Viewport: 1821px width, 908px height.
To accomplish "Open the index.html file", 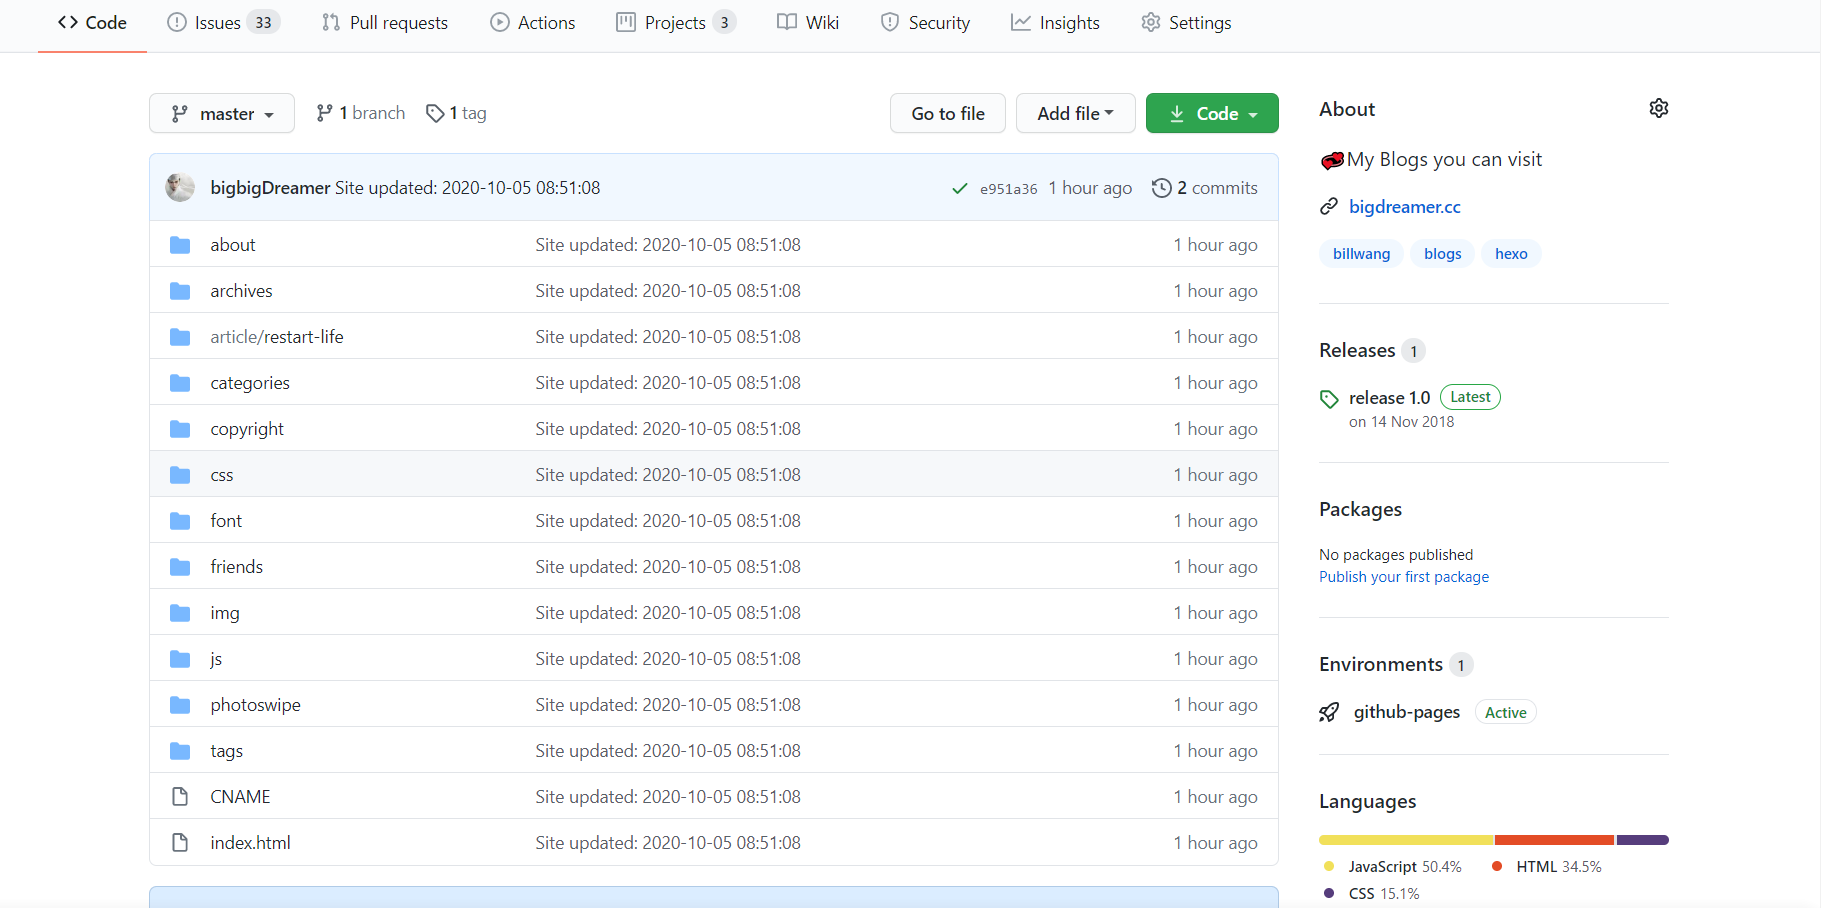I will [250, 843].
